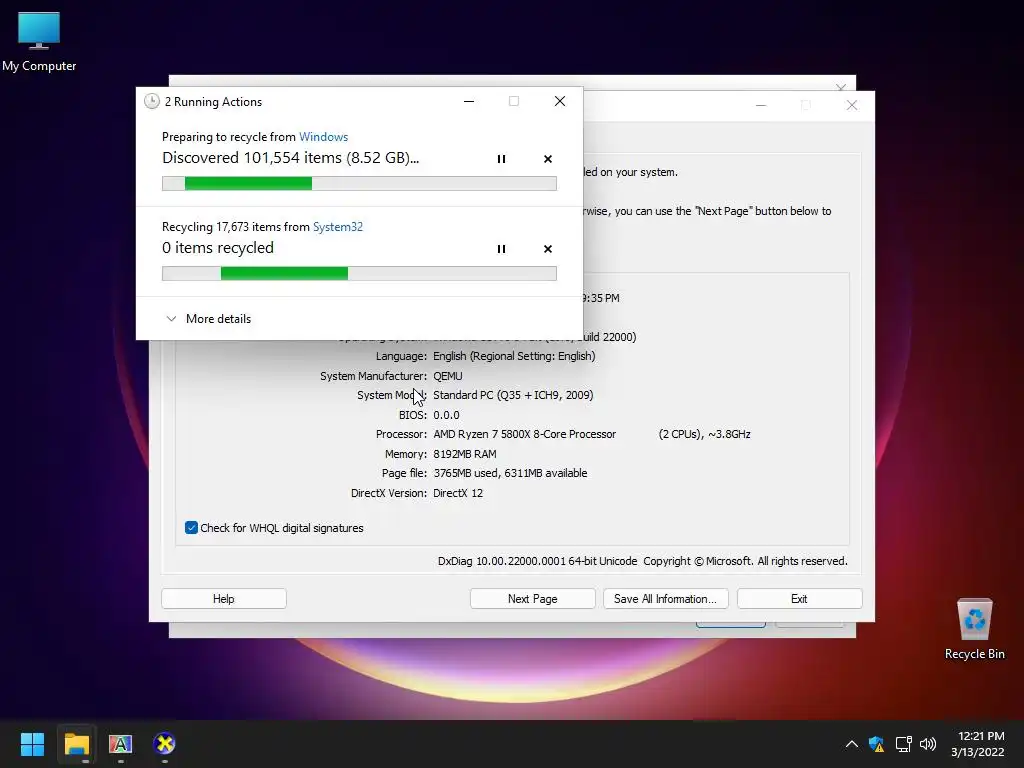Open the clock and date flyout
Screen dimensions: 1024x768
point(978,744)
